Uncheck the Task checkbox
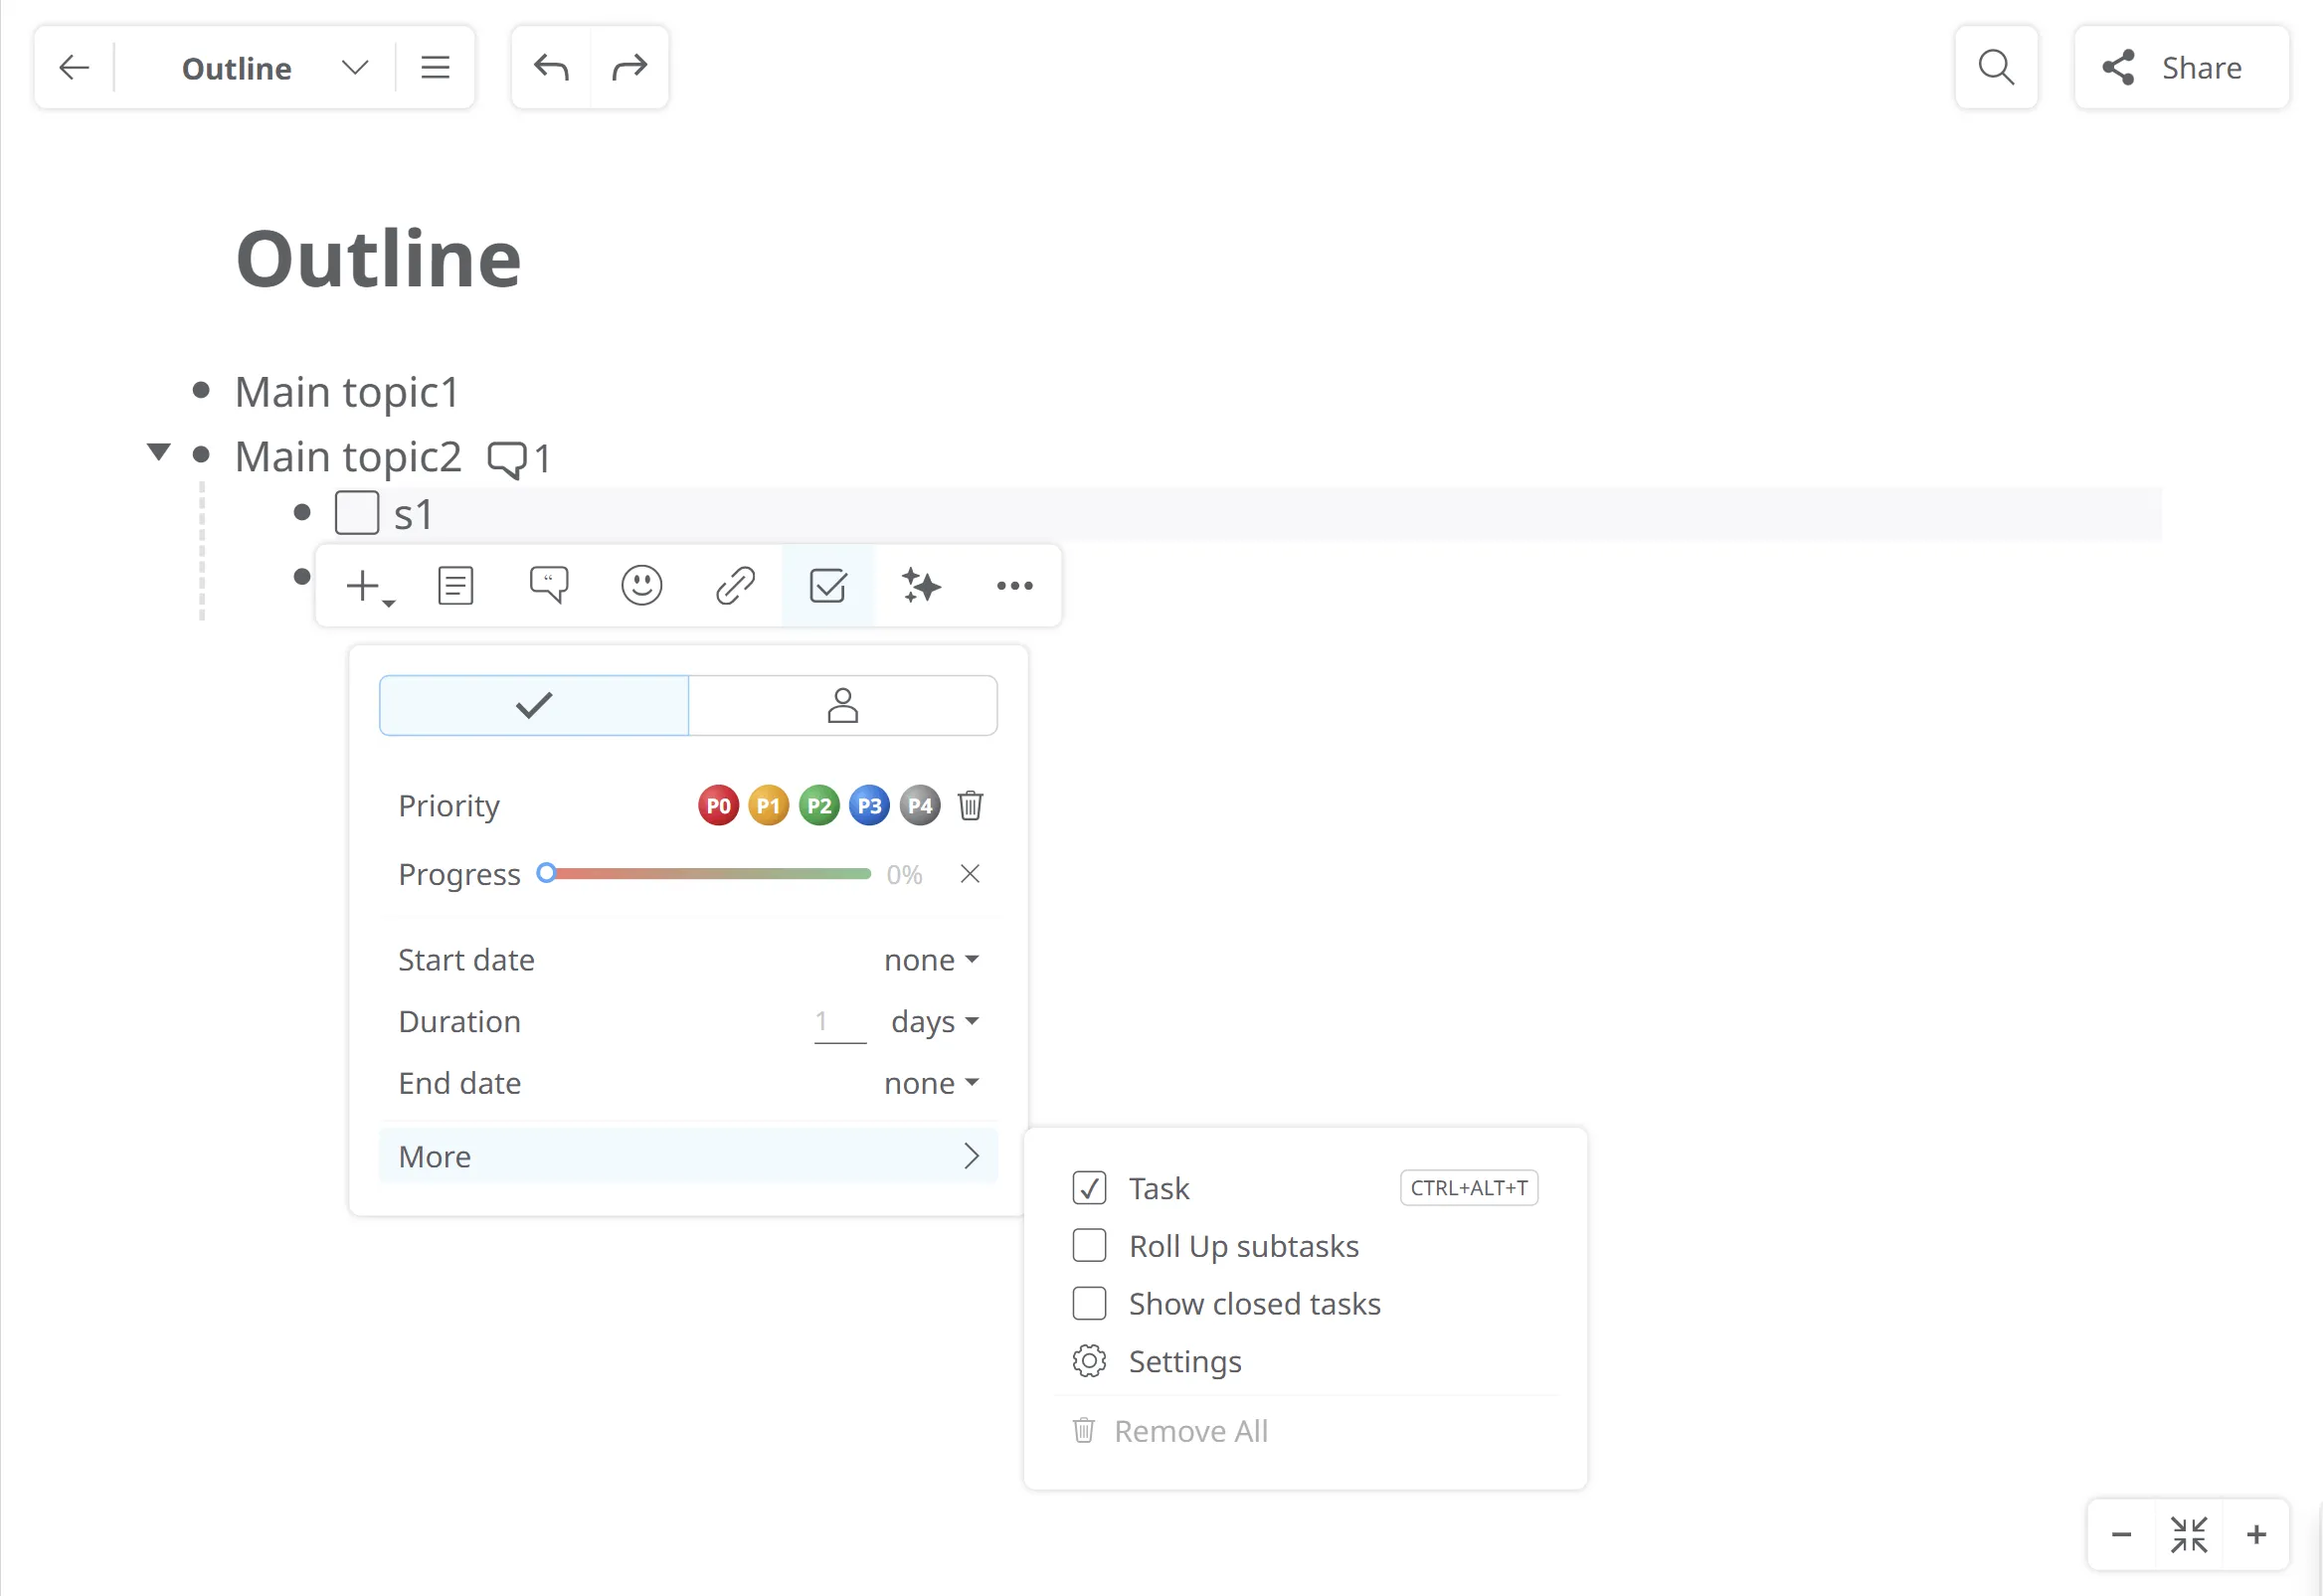The height and width of the screenshot is (1596, 2323). (x=1088, y=1188)
